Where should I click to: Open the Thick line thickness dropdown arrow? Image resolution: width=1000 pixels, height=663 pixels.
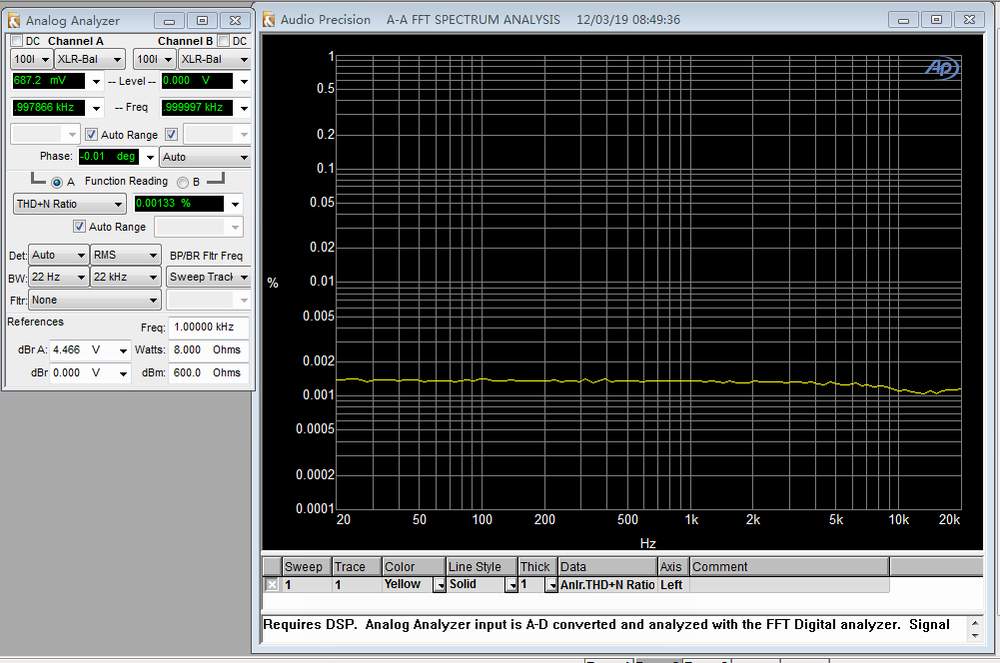coord(551,585)
